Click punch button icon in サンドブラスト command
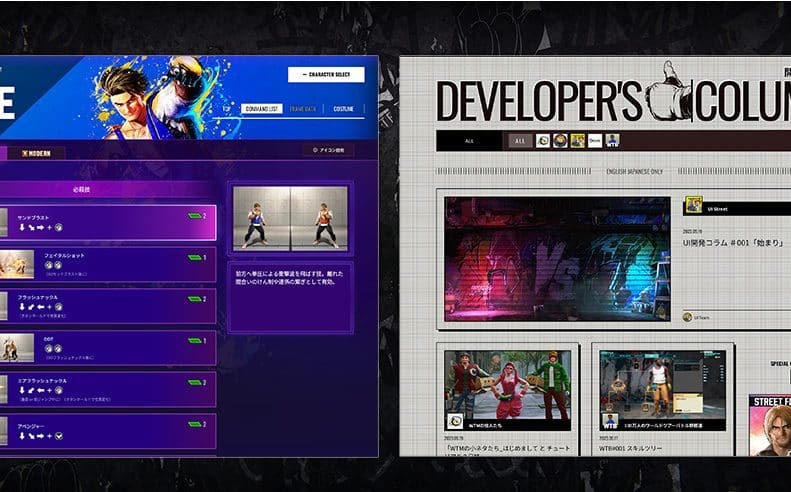The width and height of the screenshot is (791, 492). click(59, 228)
